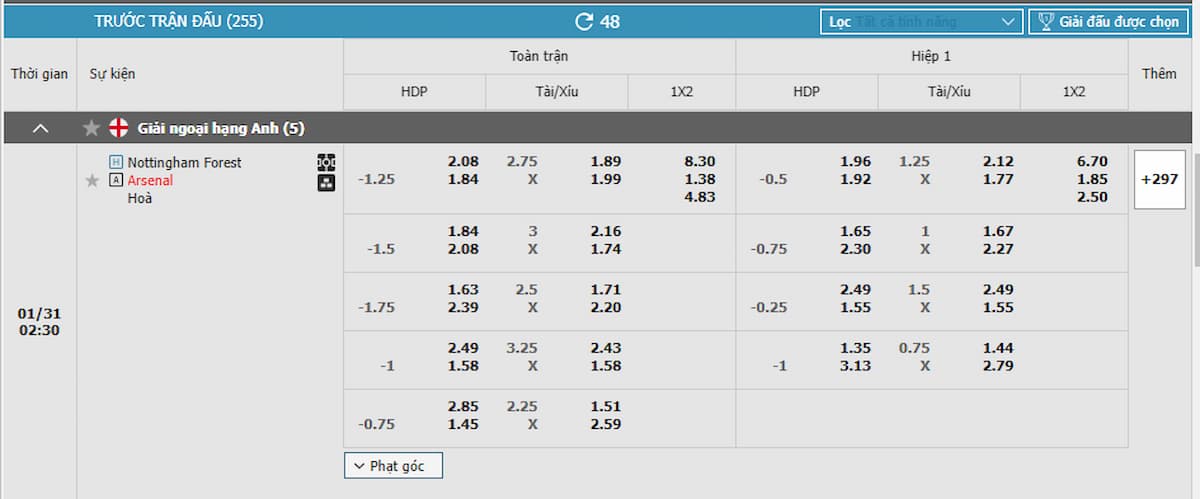Open the Lọc filter dropdown

pos(922,21)
